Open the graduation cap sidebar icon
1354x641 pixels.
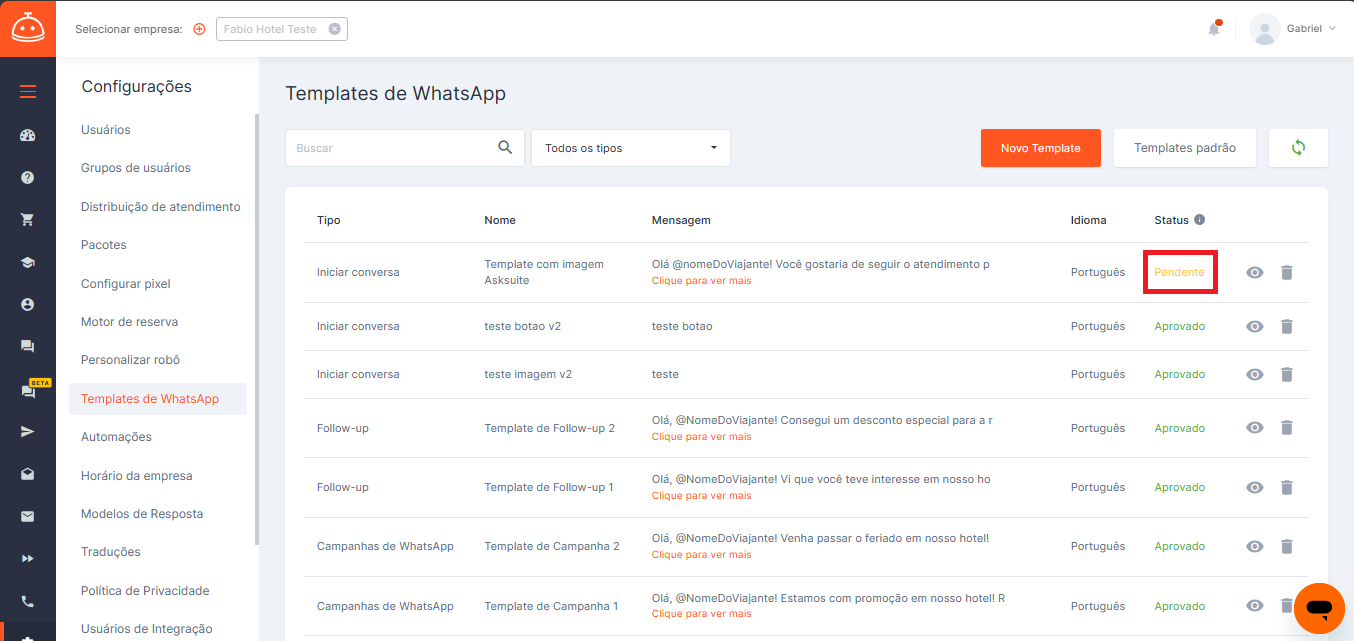click(28, 262)
